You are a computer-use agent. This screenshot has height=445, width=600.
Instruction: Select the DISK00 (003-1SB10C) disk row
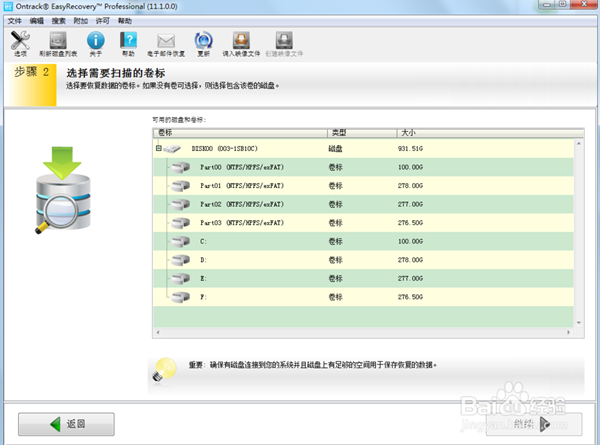pyautogui.click(x=363, y=148)
